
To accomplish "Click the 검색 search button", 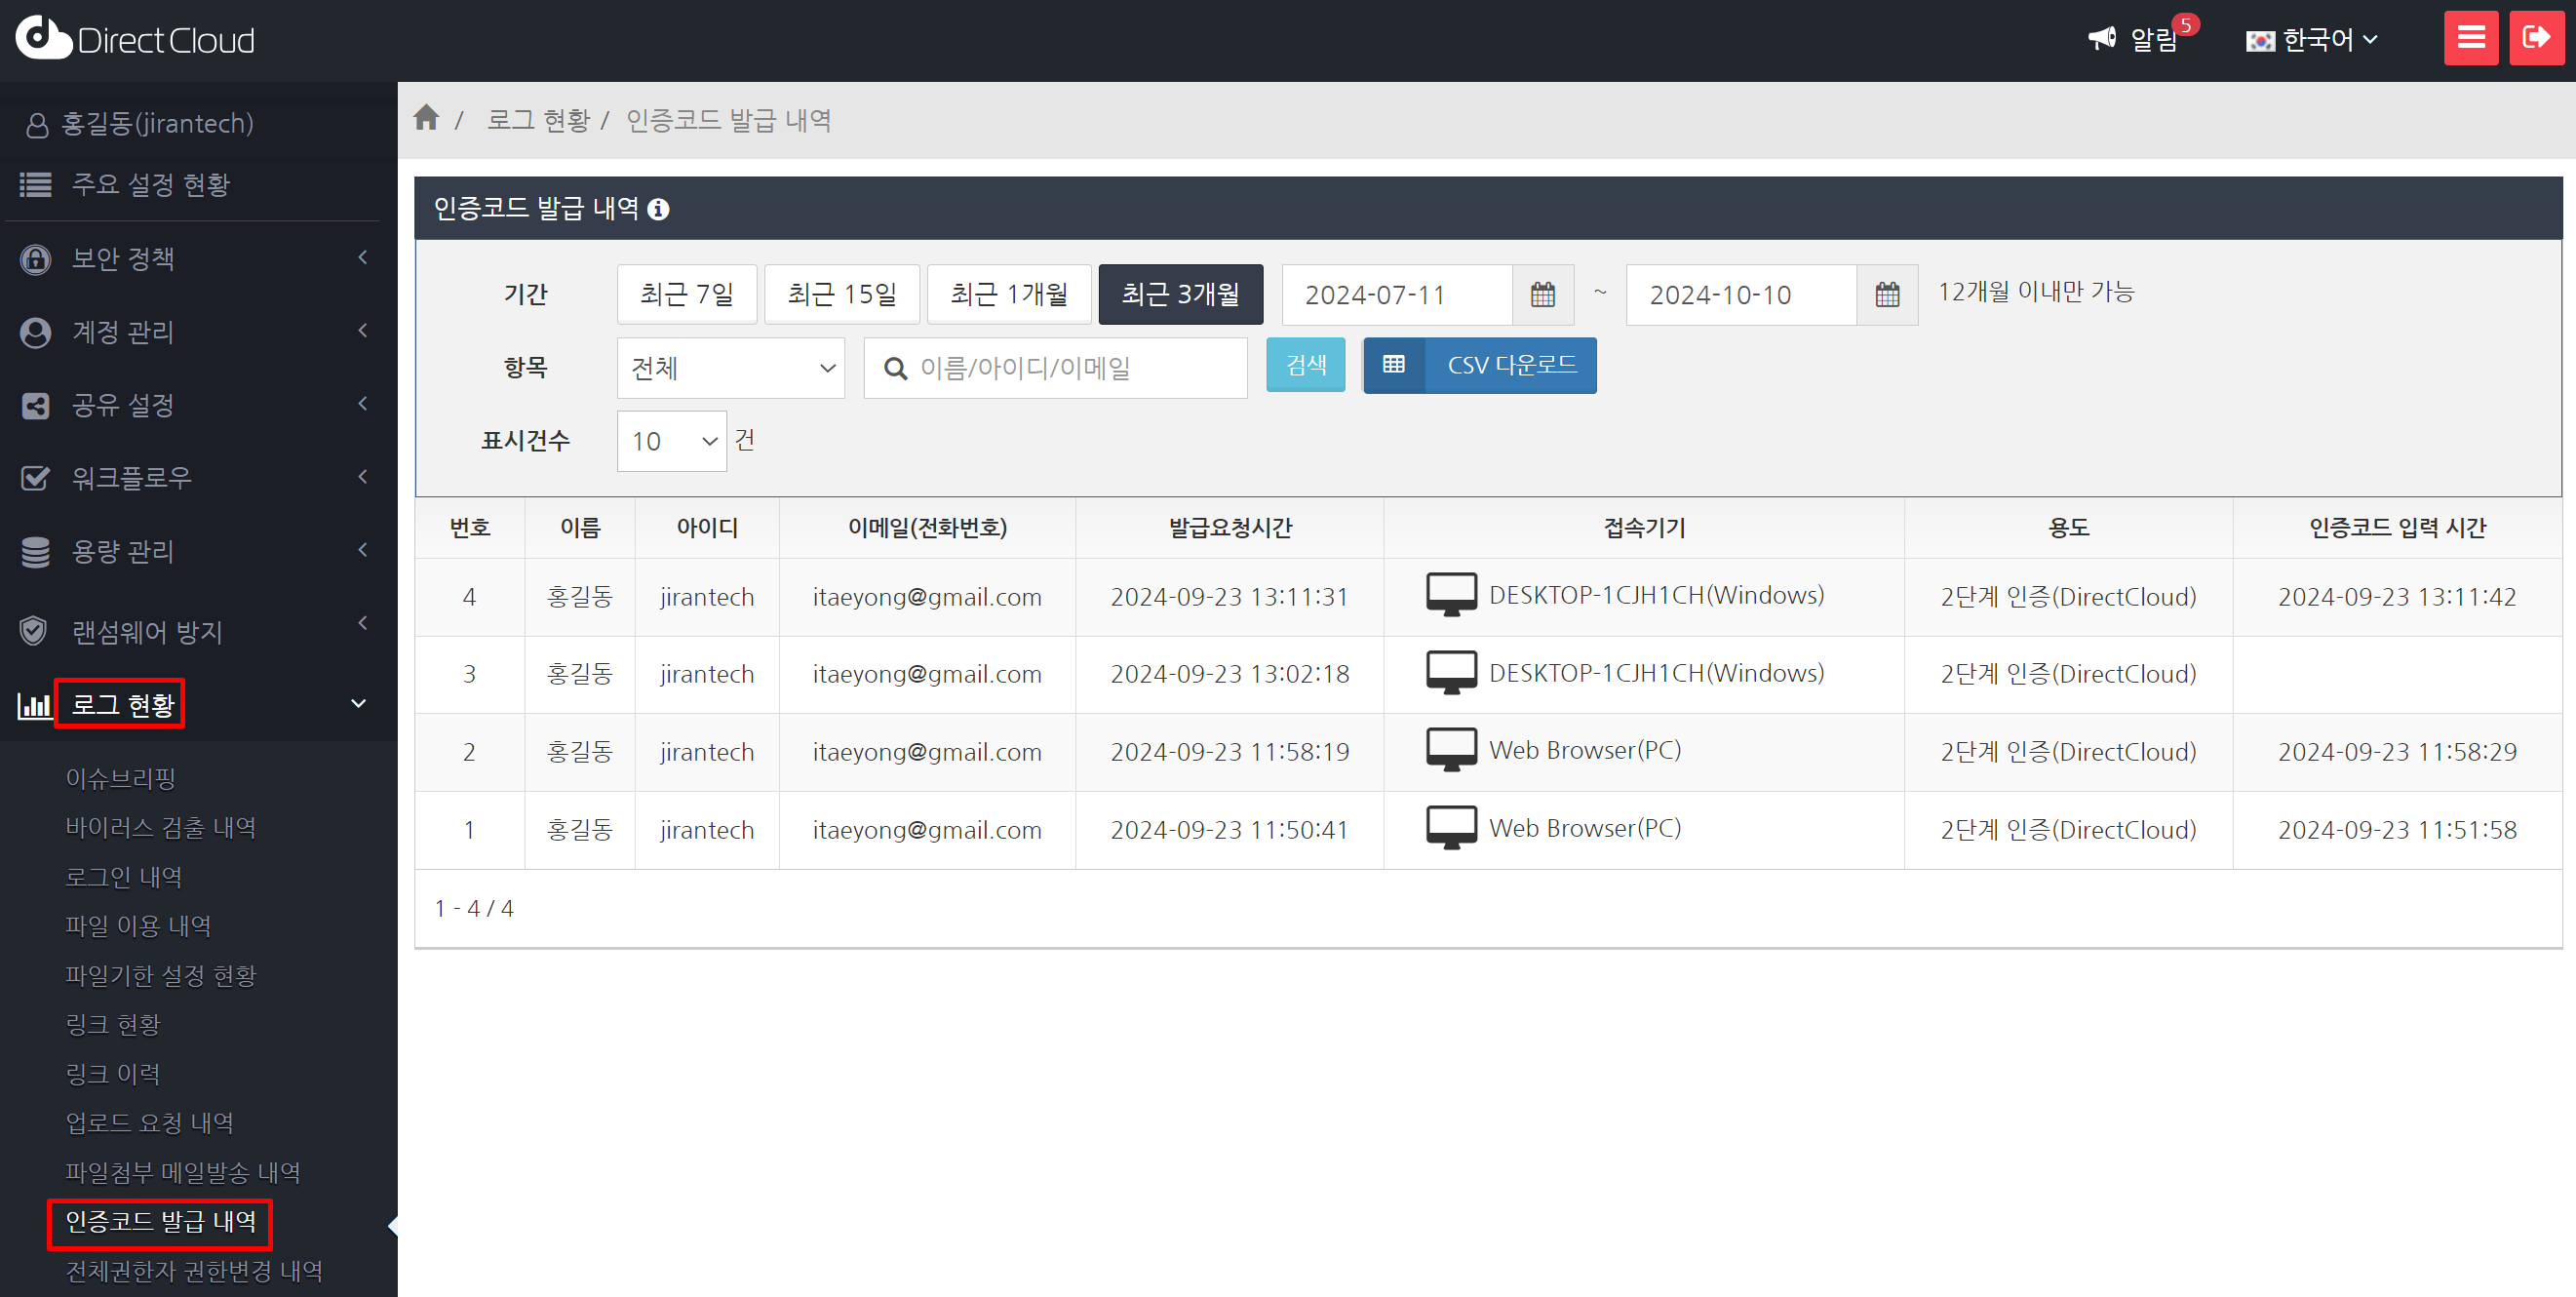I will 1304,365.
